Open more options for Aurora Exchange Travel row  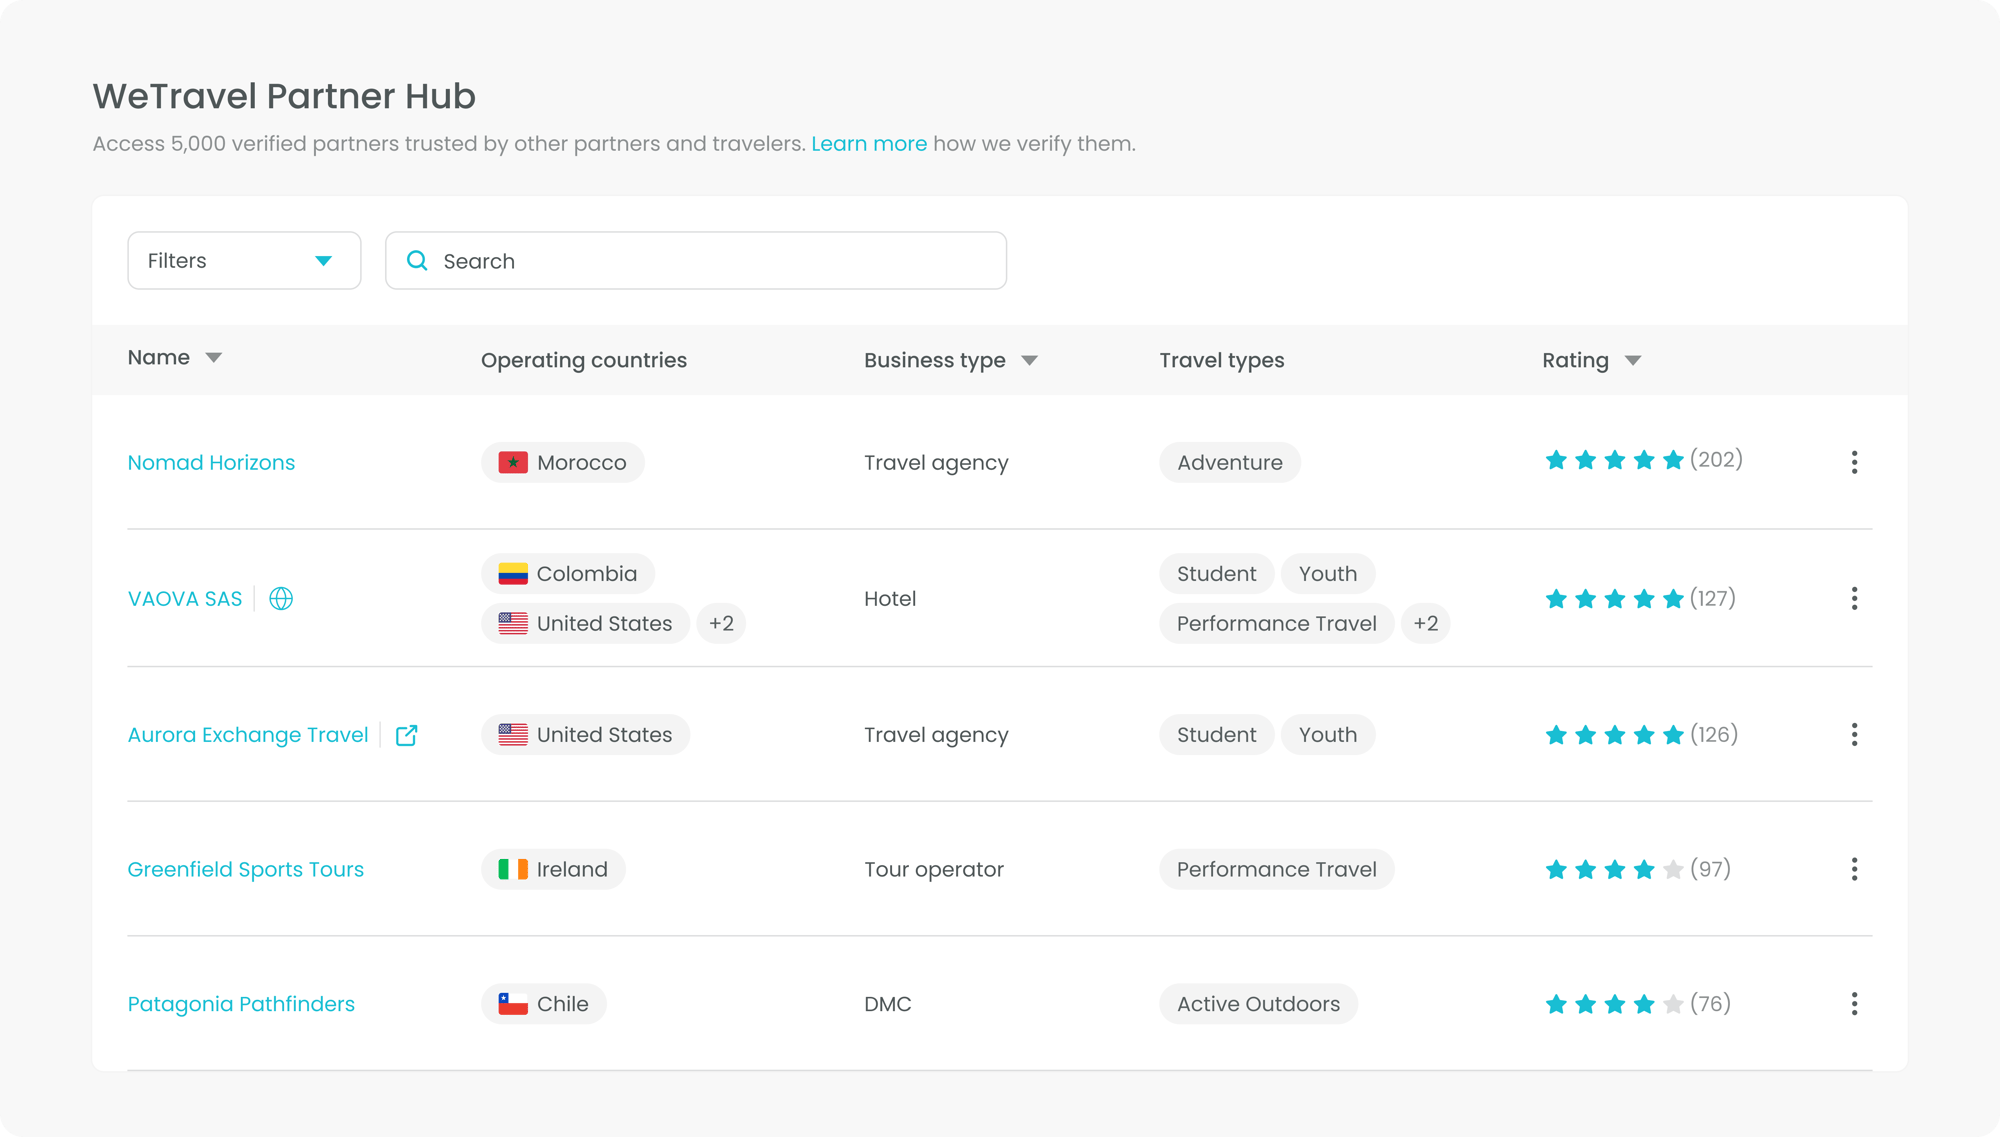pyautogui.click(x=1854, y=735)
